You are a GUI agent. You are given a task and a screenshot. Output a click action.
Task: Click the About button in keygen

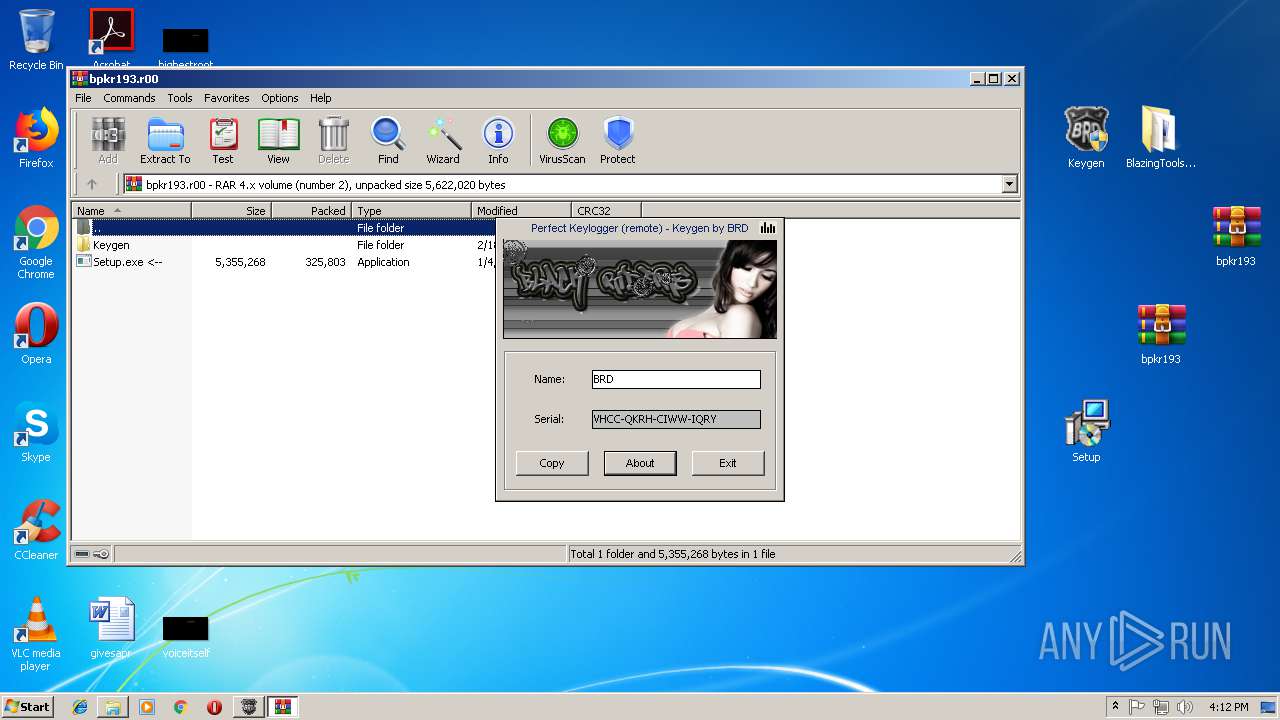[x=640, y=463]
